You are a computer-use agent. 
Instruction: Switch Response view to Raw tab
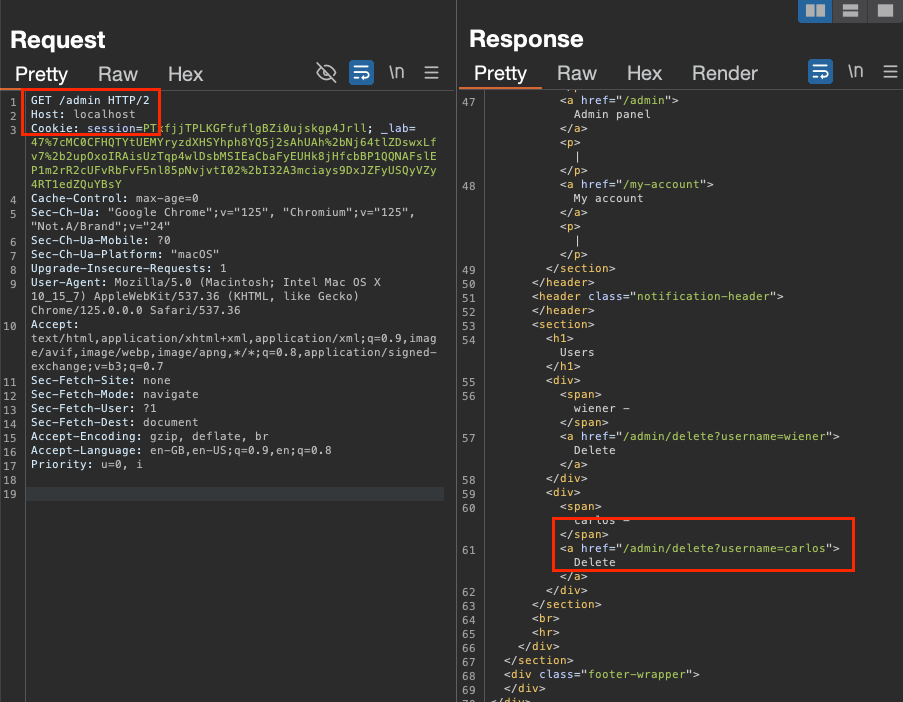(576, 74)
